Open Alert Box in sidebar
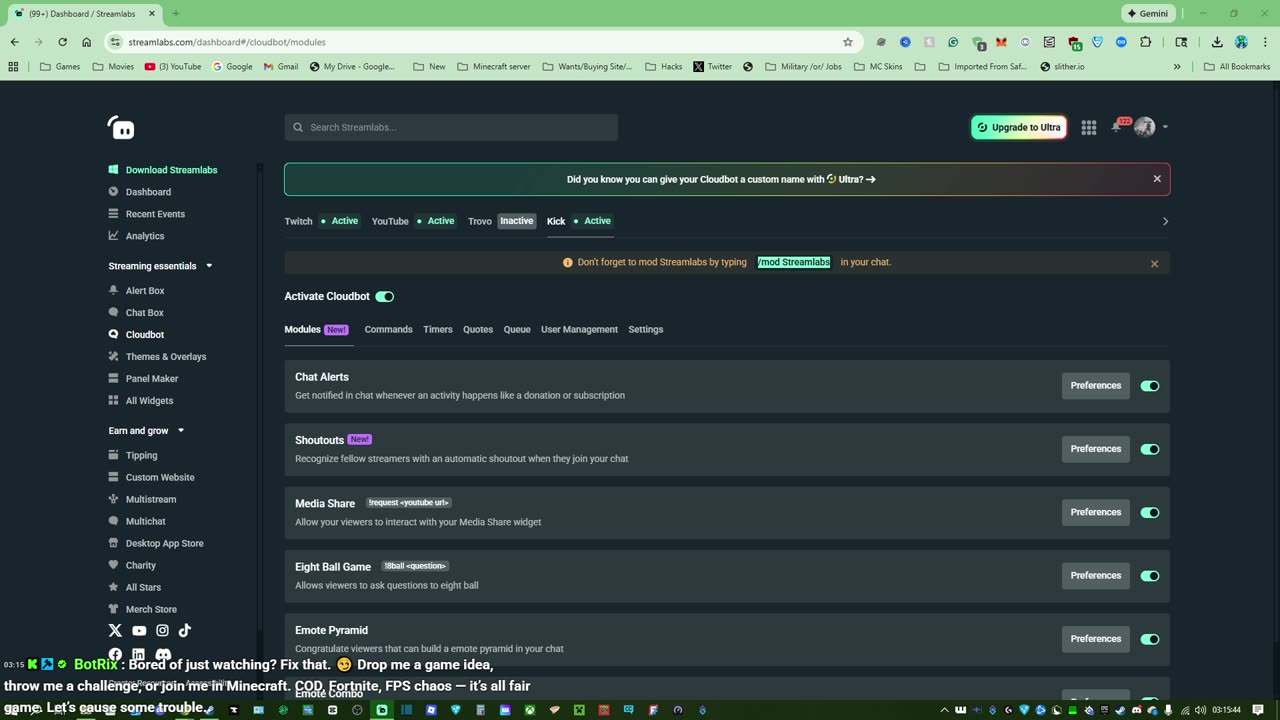Screen dimensions: 1280x720 click(136, 291)
